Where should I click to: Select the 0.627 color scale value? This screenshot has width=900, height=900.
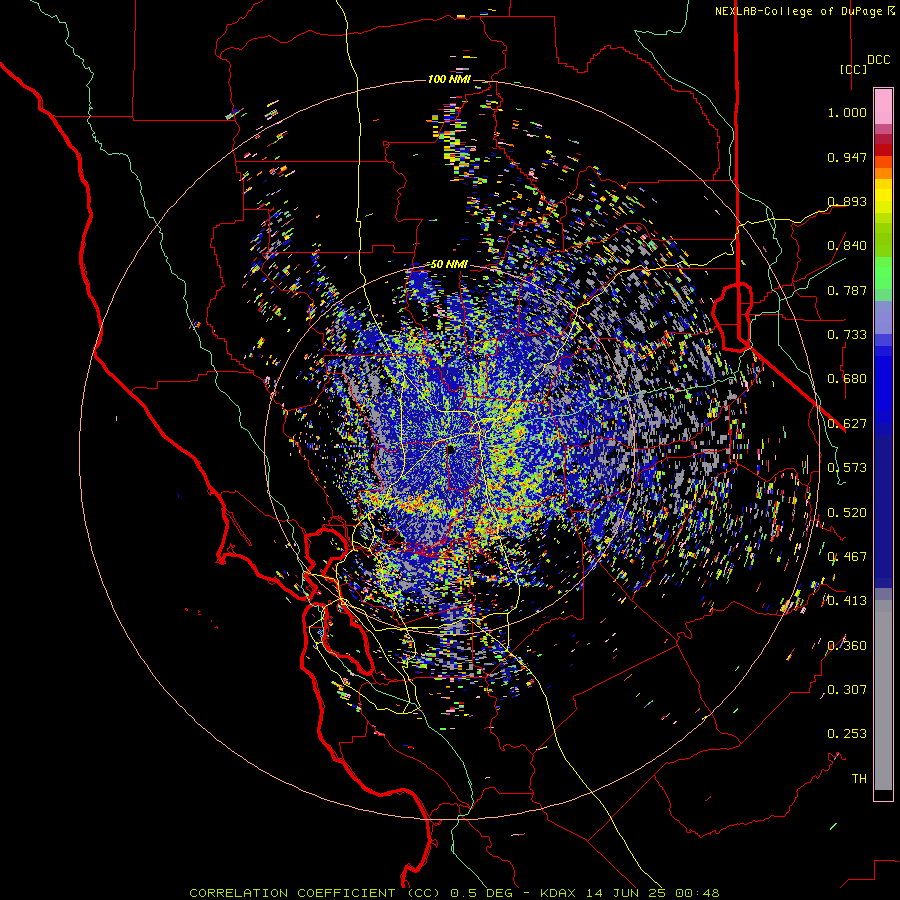coord(847,424)
